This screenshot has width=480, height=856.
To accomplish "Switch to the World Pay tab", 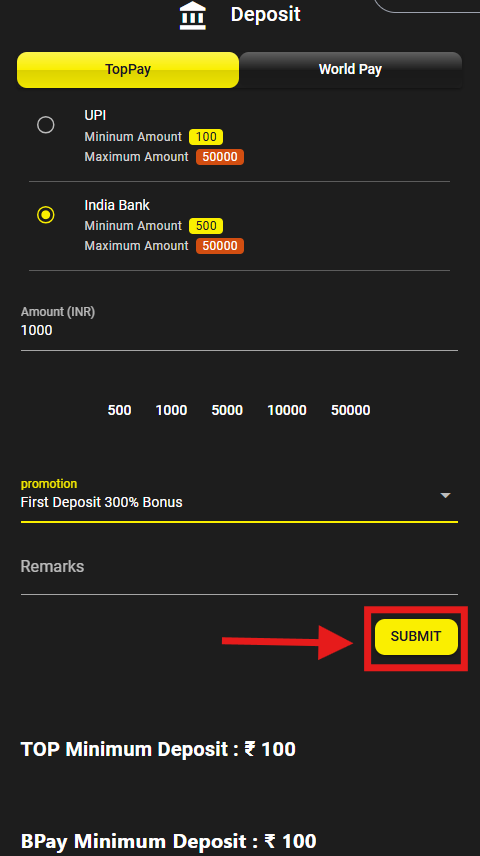I will coord(350,70).
